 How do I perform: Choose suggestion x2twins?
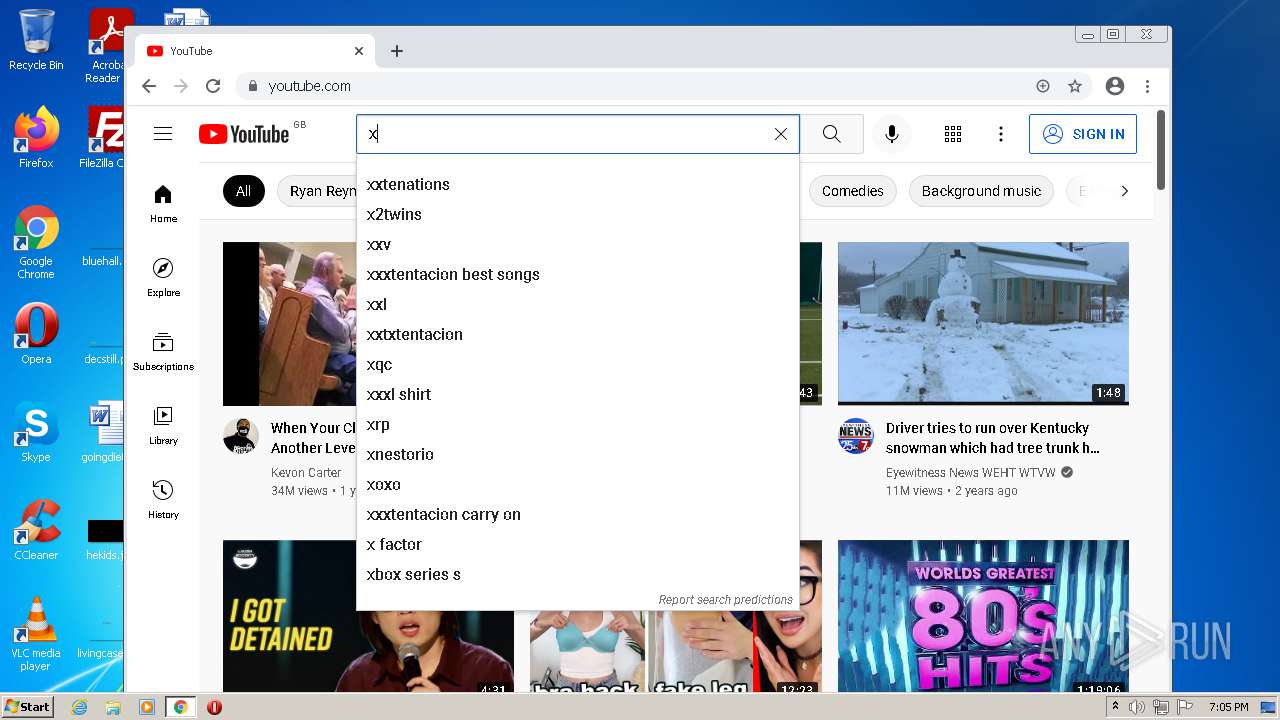point(578,214)
